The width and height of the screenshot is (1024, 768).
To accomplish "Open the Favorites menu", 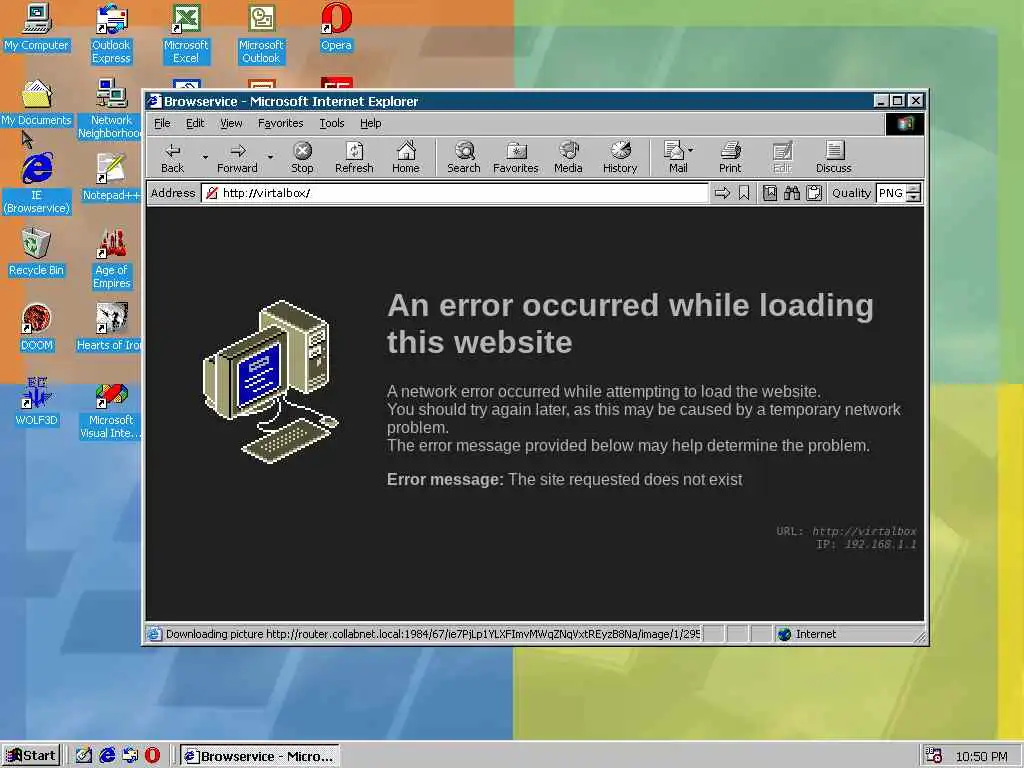I will point(280,123).
